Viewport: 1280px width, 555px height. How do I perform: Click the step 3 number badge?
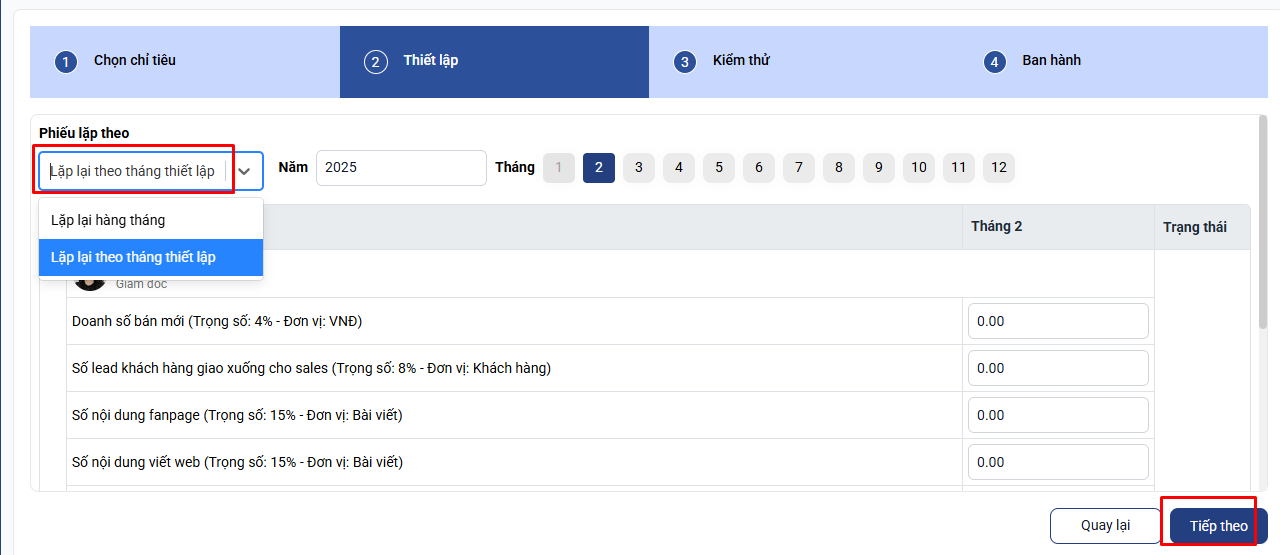coord(685,62)
